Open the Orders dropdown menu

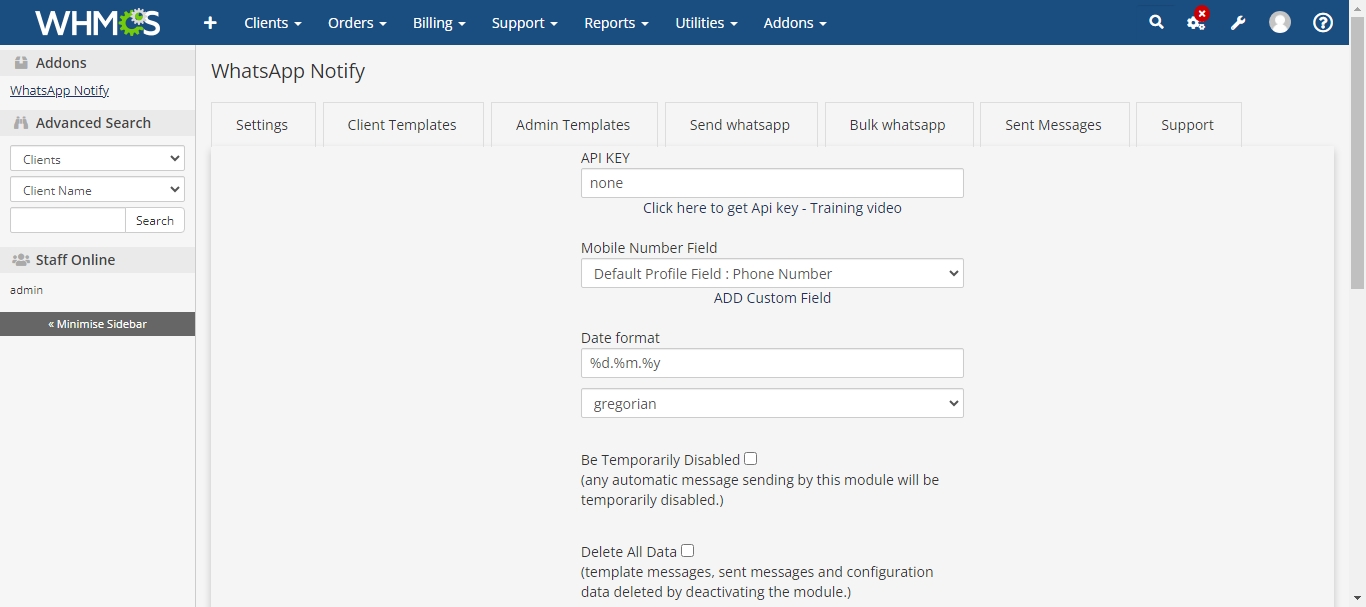click(358, 23)
